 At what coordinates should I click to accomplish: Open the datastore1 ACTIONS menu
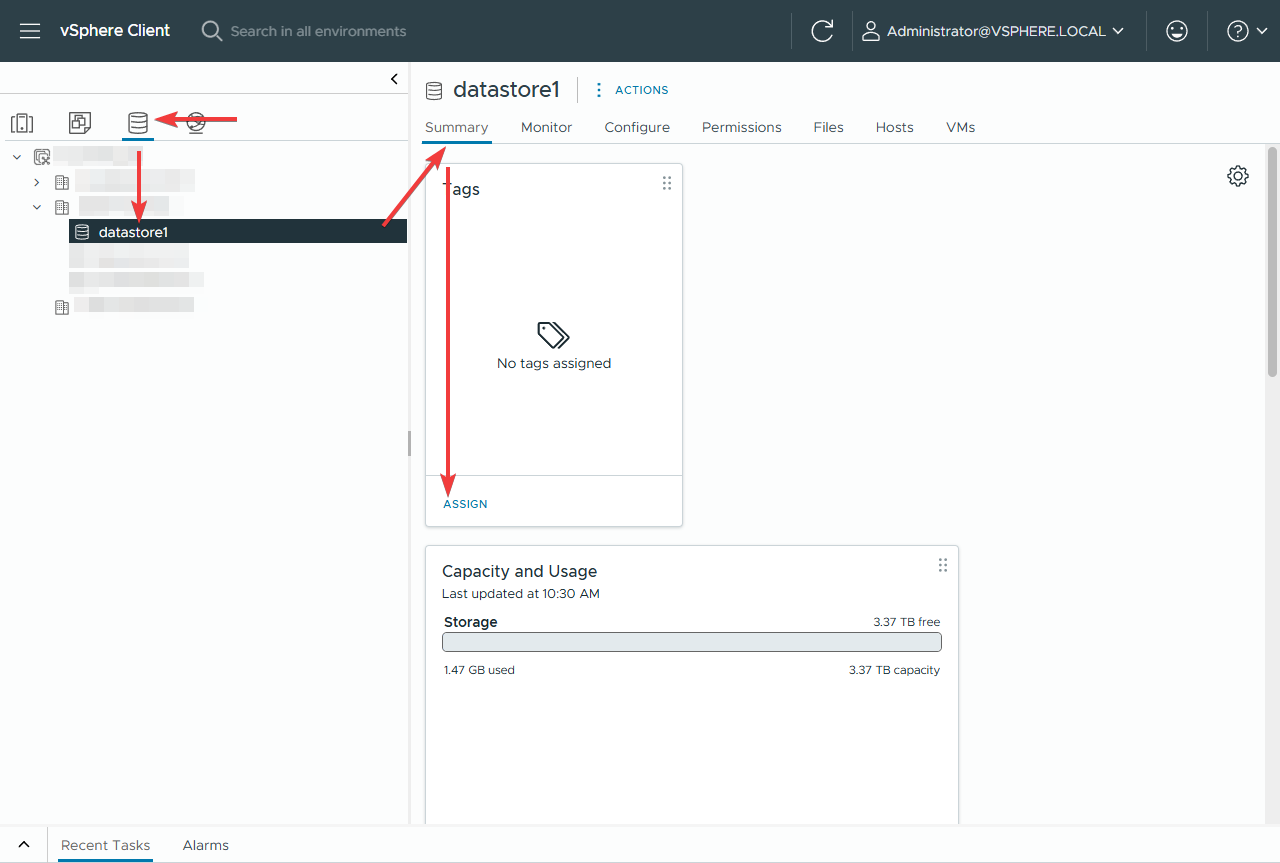pos(631,90)
